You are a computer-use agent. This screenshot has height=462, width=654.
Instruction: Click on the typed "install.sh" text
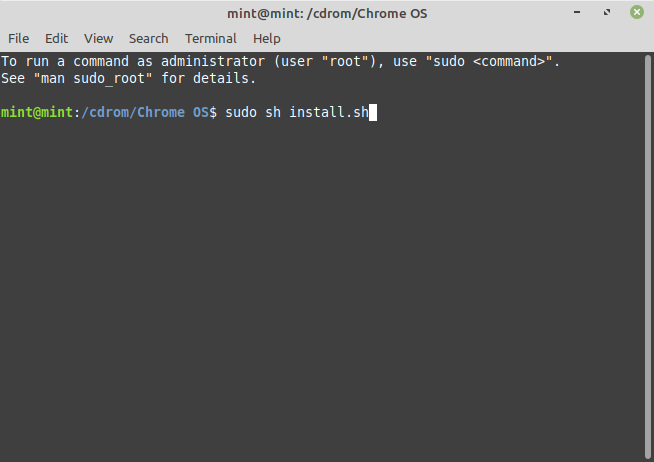pos(329,112)
